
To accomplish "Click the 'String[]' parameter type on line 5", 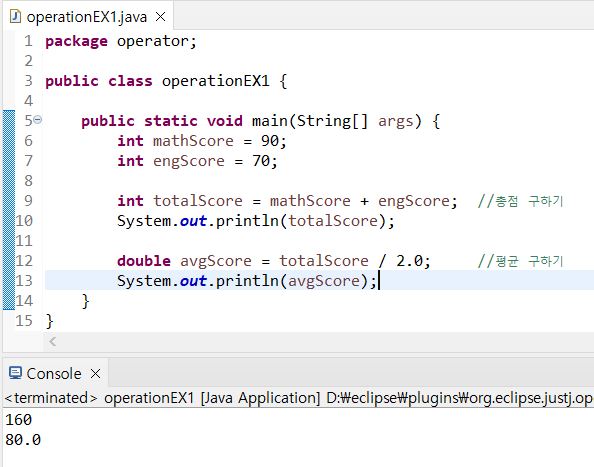I will (x=332, y=121).
